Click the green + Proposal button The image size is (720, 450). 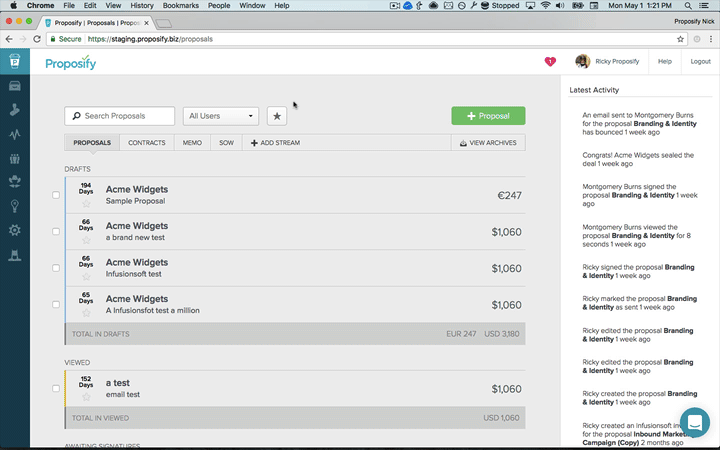pos(489,116)
